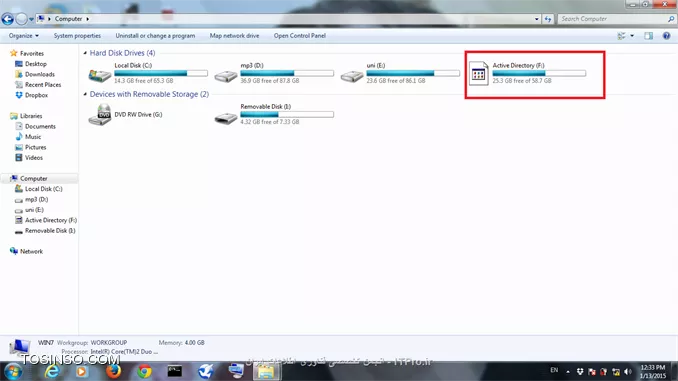This screenshot has width=678, height=381.
Task: Click the uni (E:) usage bar
Action: 413,74
